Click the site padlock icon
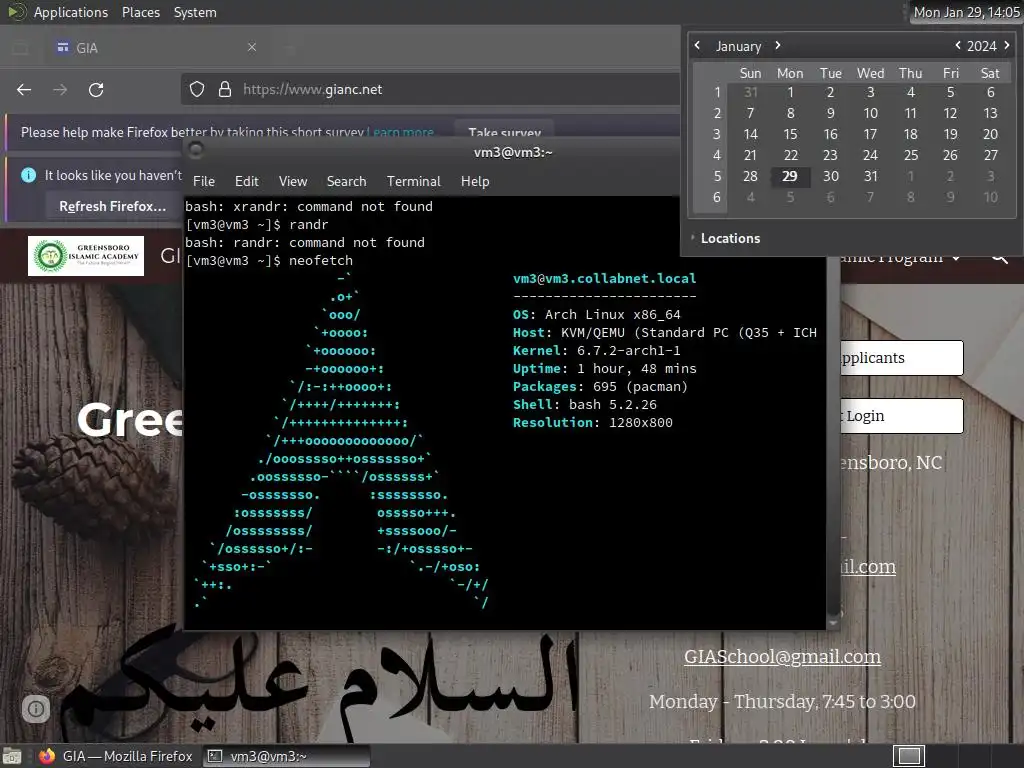The image size is (1024, 768). click(x=225, y=89)
